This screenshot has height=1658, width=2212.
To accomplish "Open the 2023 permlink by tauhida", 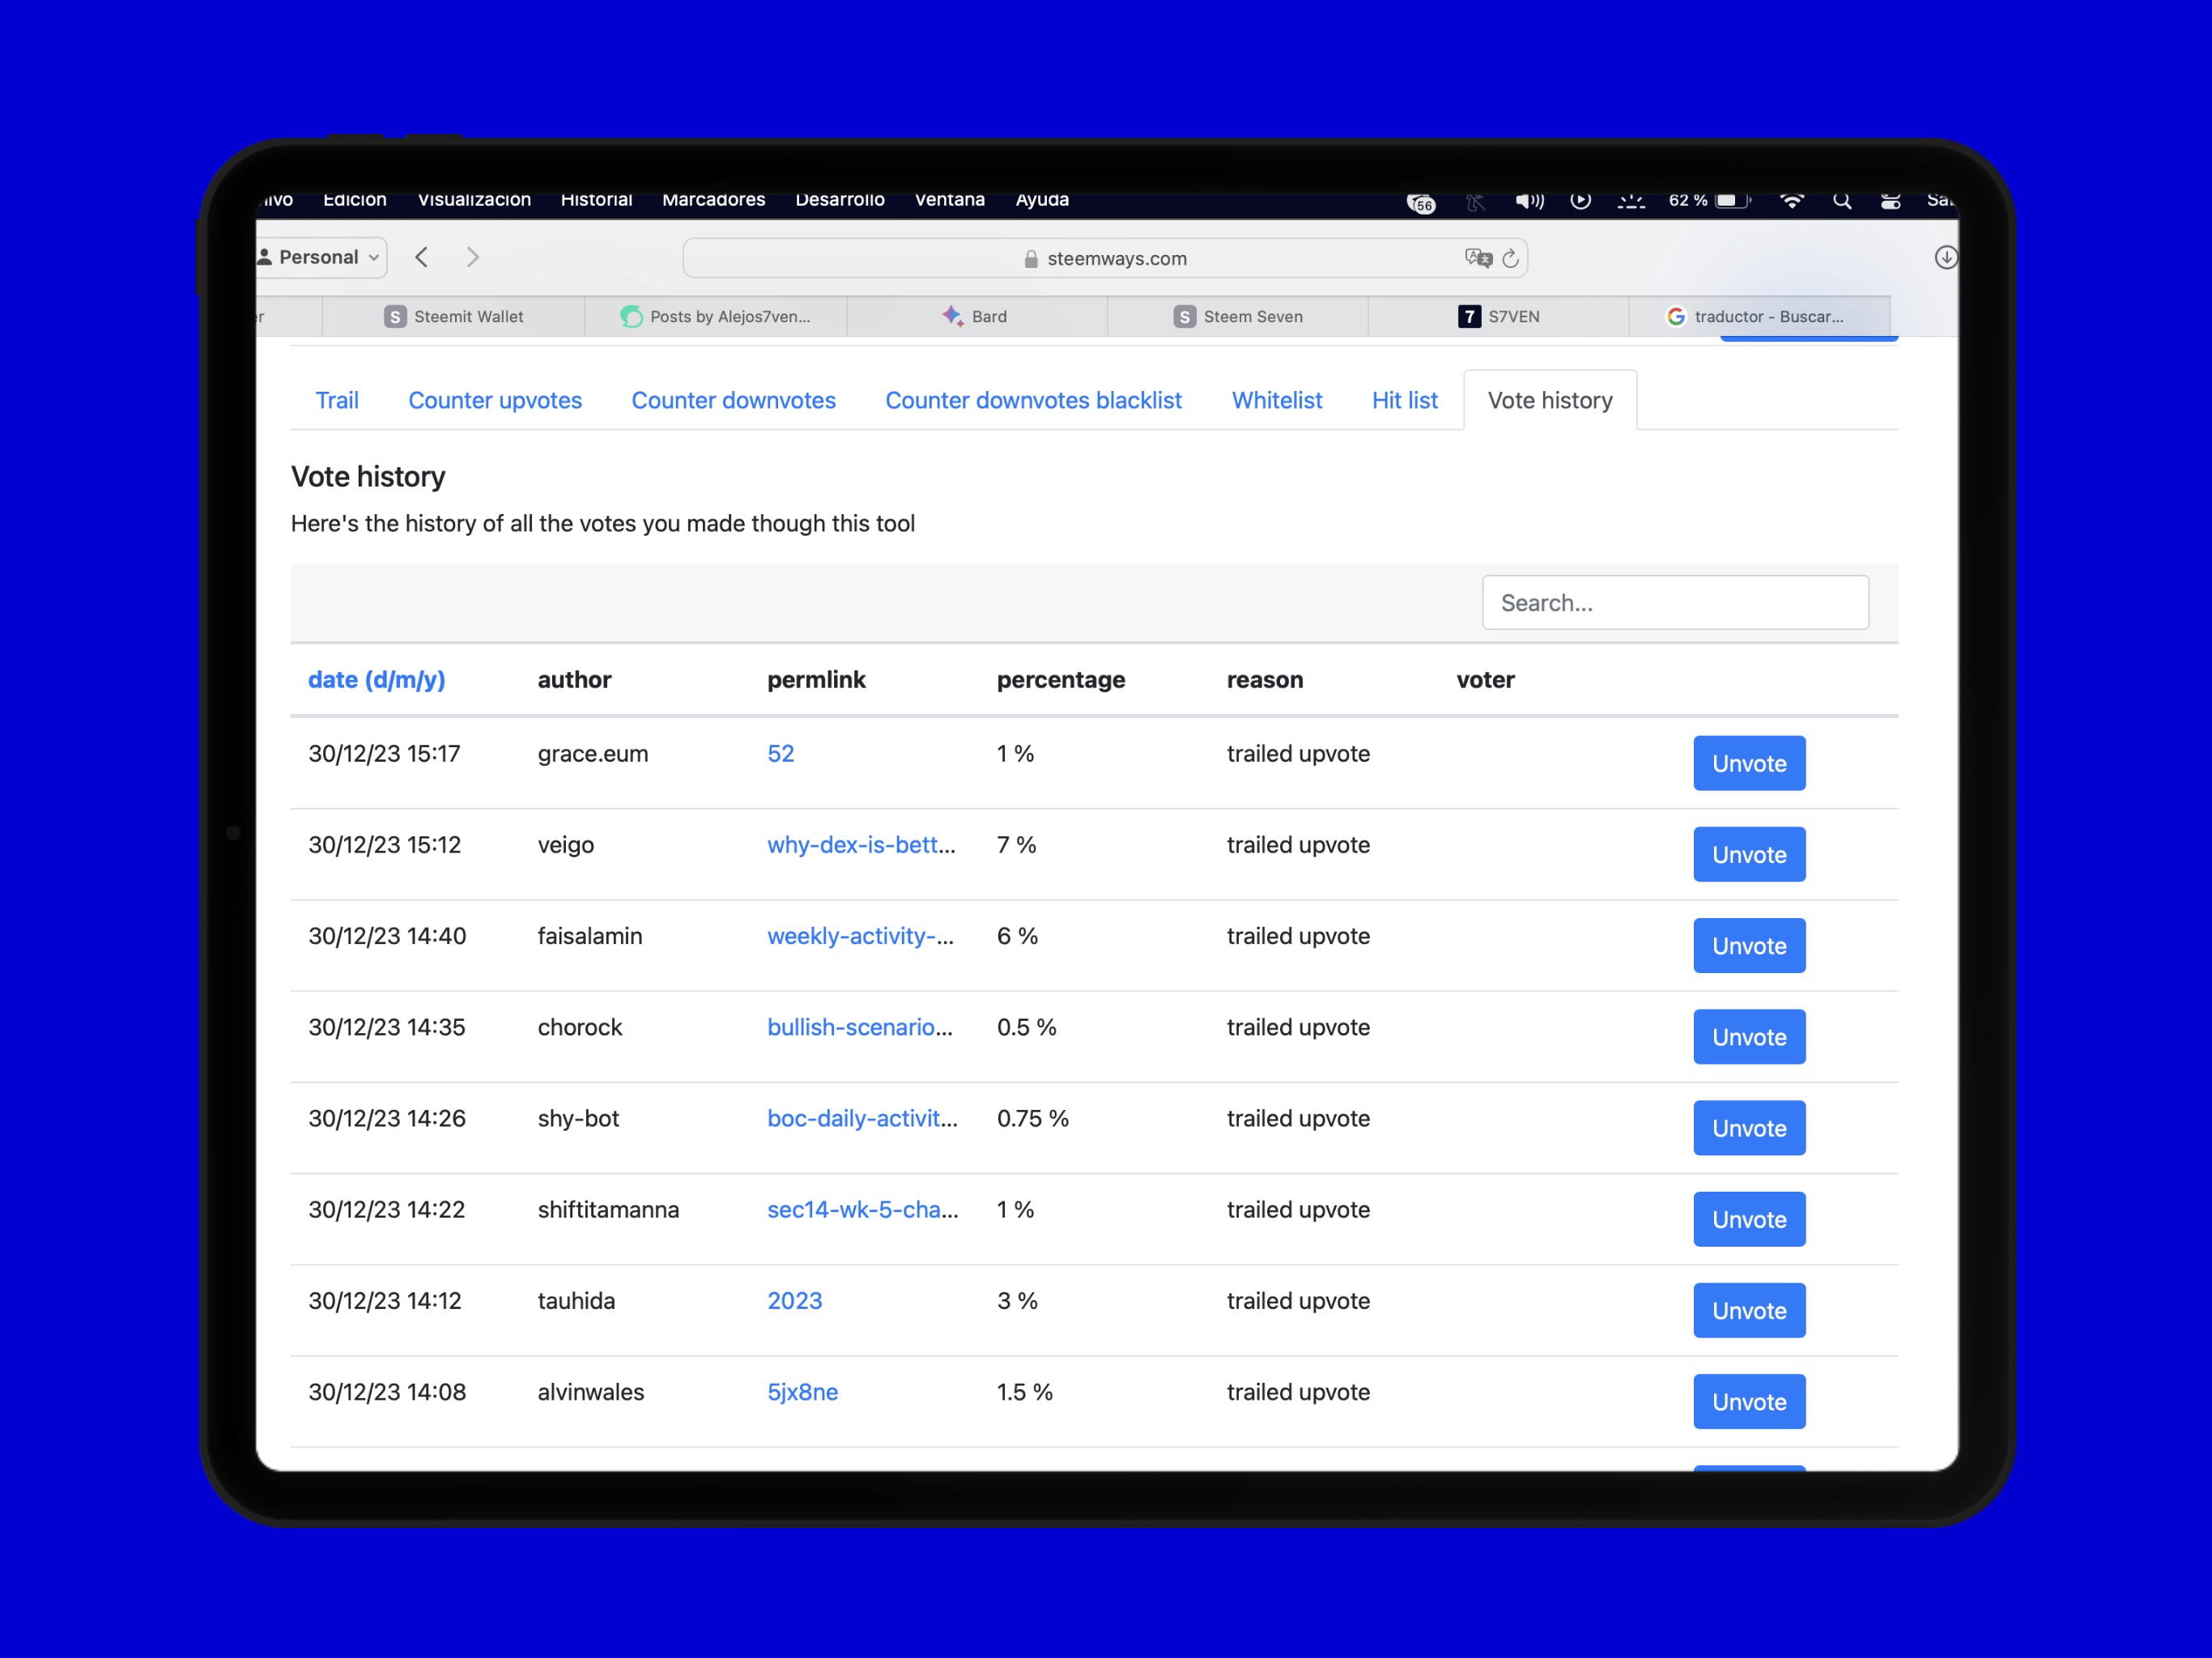I will click(x=795, y=1300).
